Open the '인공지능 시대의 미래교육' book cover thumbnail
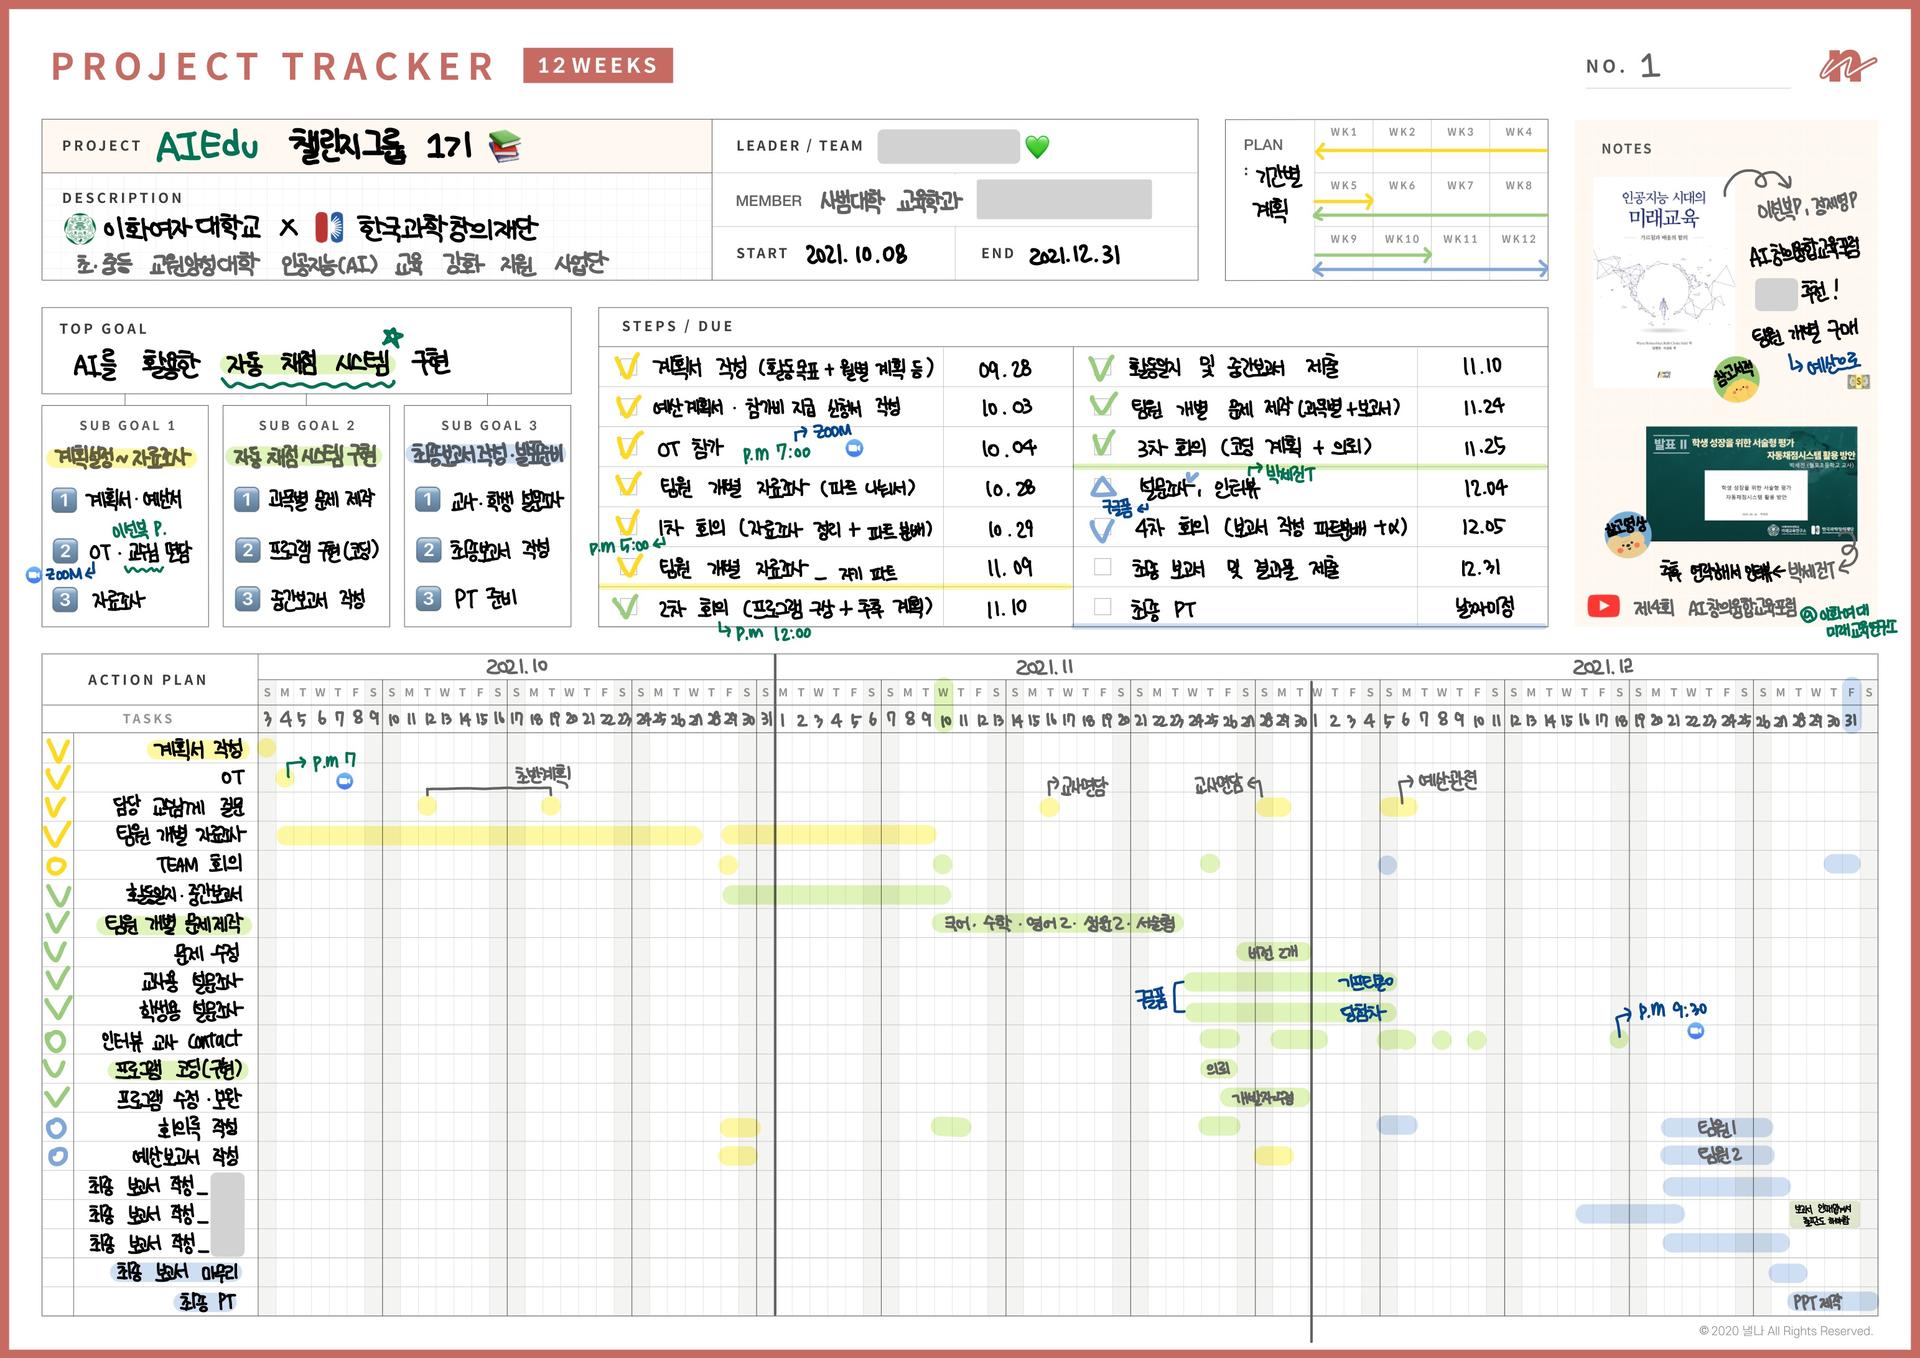Screen dimensions: 1920x1358 [x=1663, y=282]
